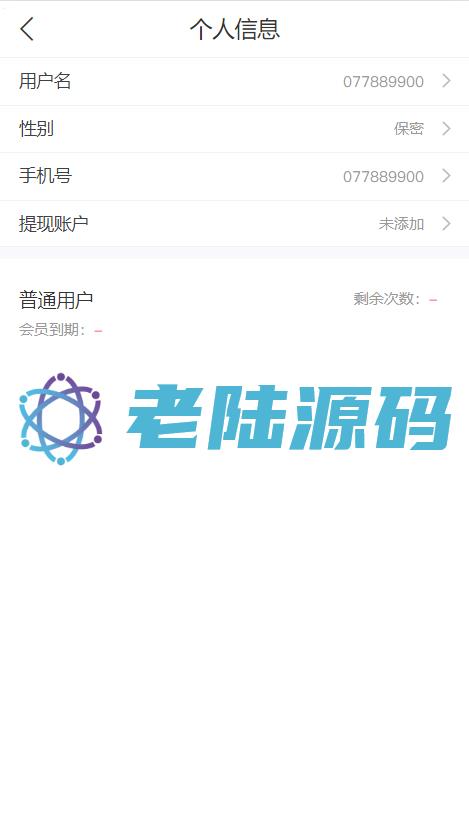Click the atom-shaped logo icon
The height and width of the screenshot is (835, 469).
click(60, 419)
